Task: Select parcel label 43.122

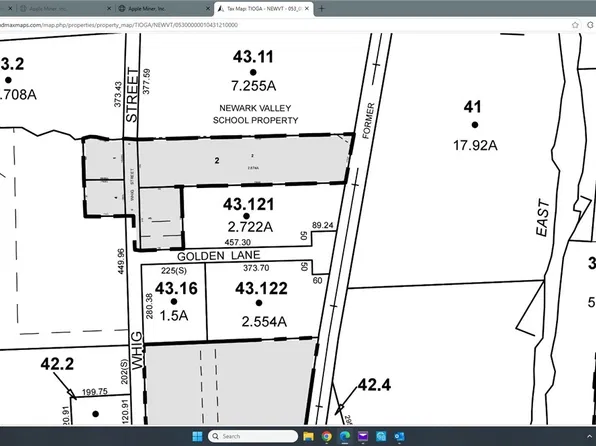Action: (262, 288)
